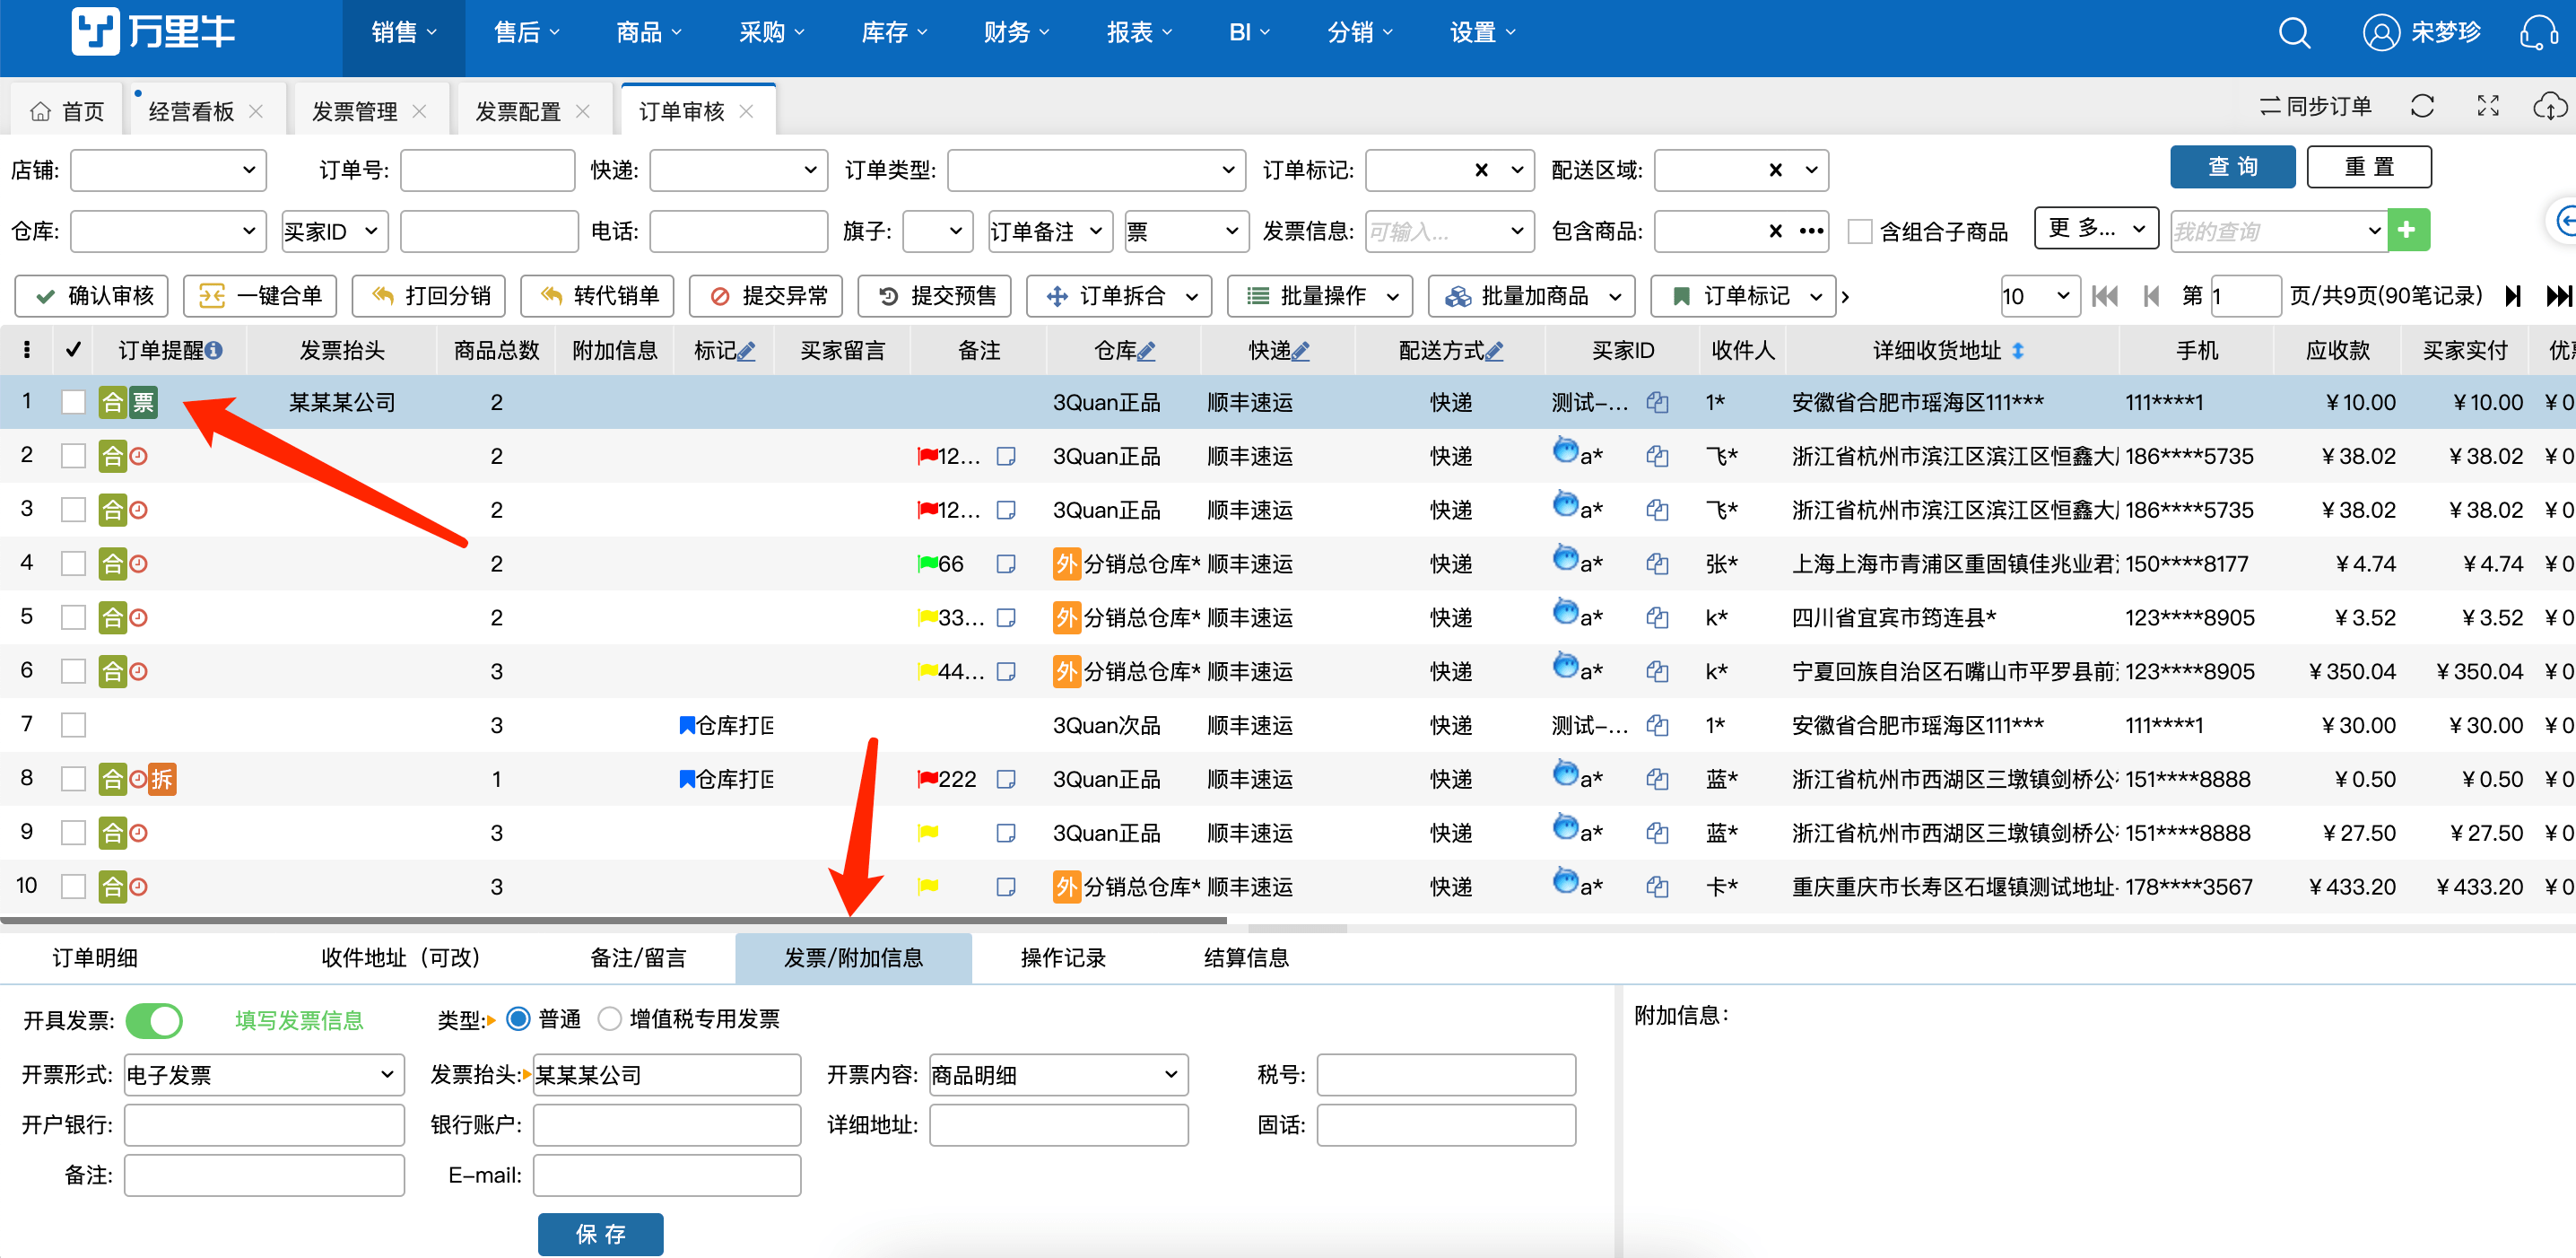The width and height of the screenshot is (2576, 1258).
Task: Open the 订单类型 dropdown
Action: 1096,171
